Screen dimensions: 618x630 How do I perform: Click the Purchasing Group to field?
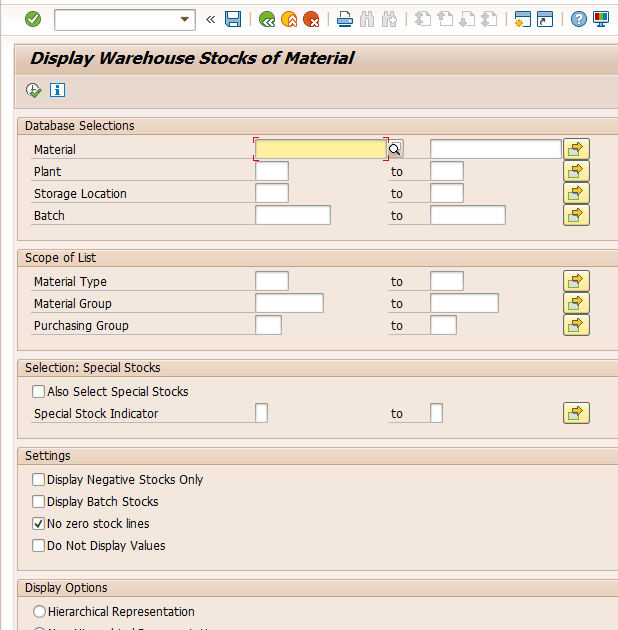[x=444, y=325]
